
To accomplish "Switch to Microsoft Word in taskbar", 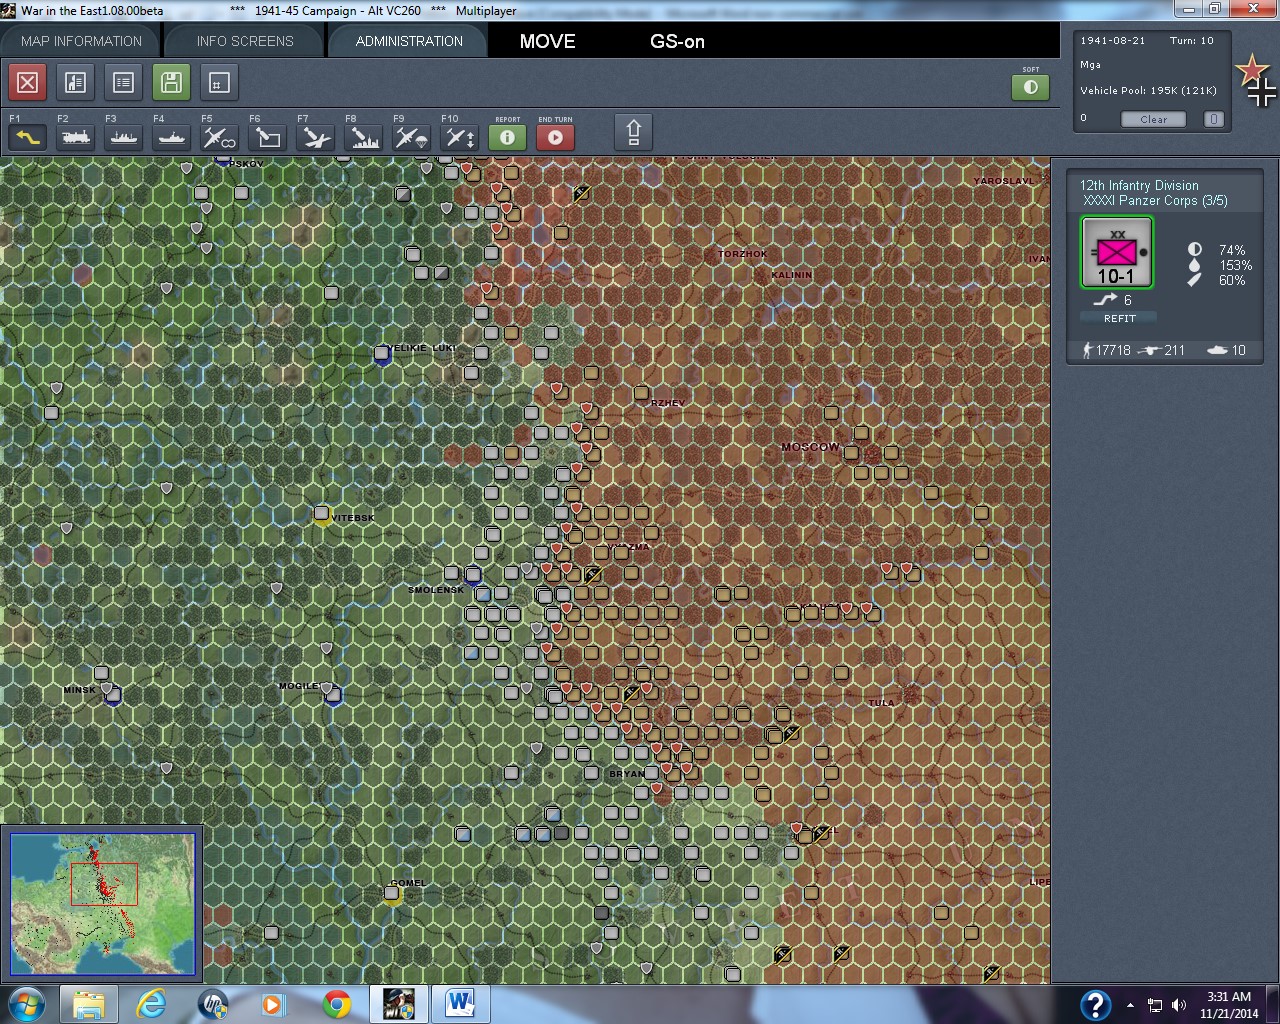I will click(461, 1004).
